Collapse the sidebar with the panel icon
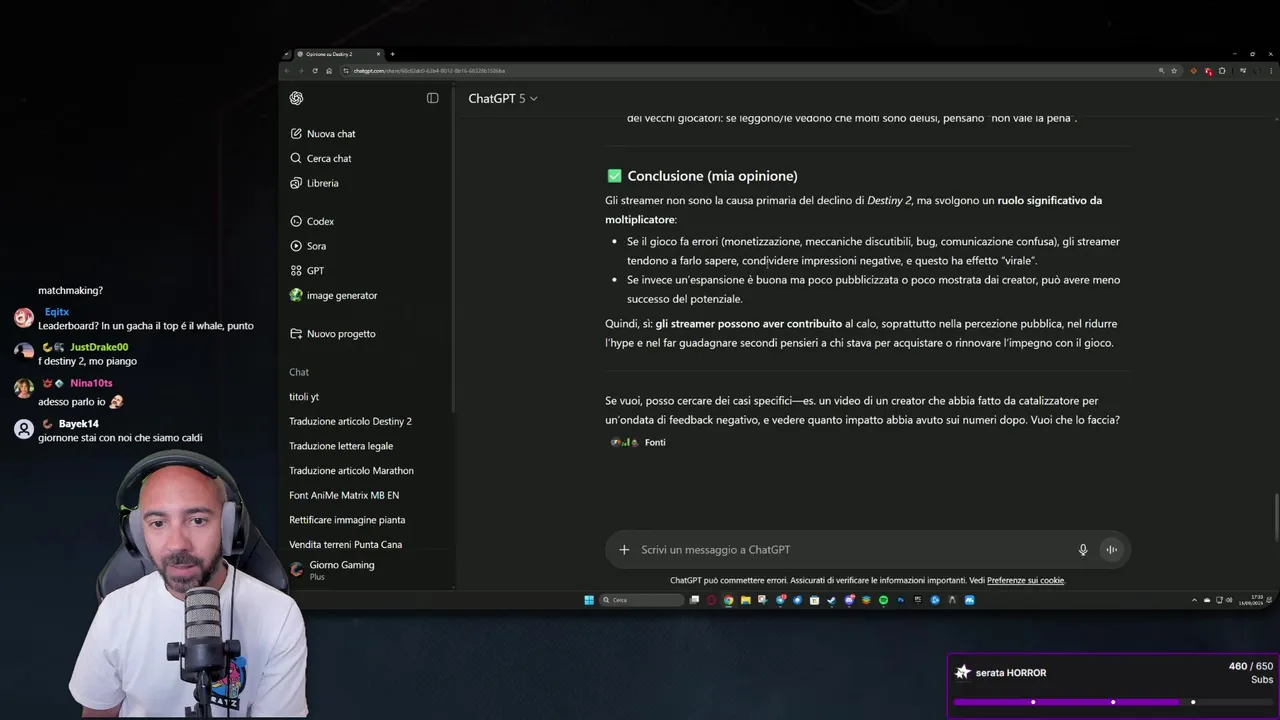Viewport: 1280px width, 720px height. point(432,98)
